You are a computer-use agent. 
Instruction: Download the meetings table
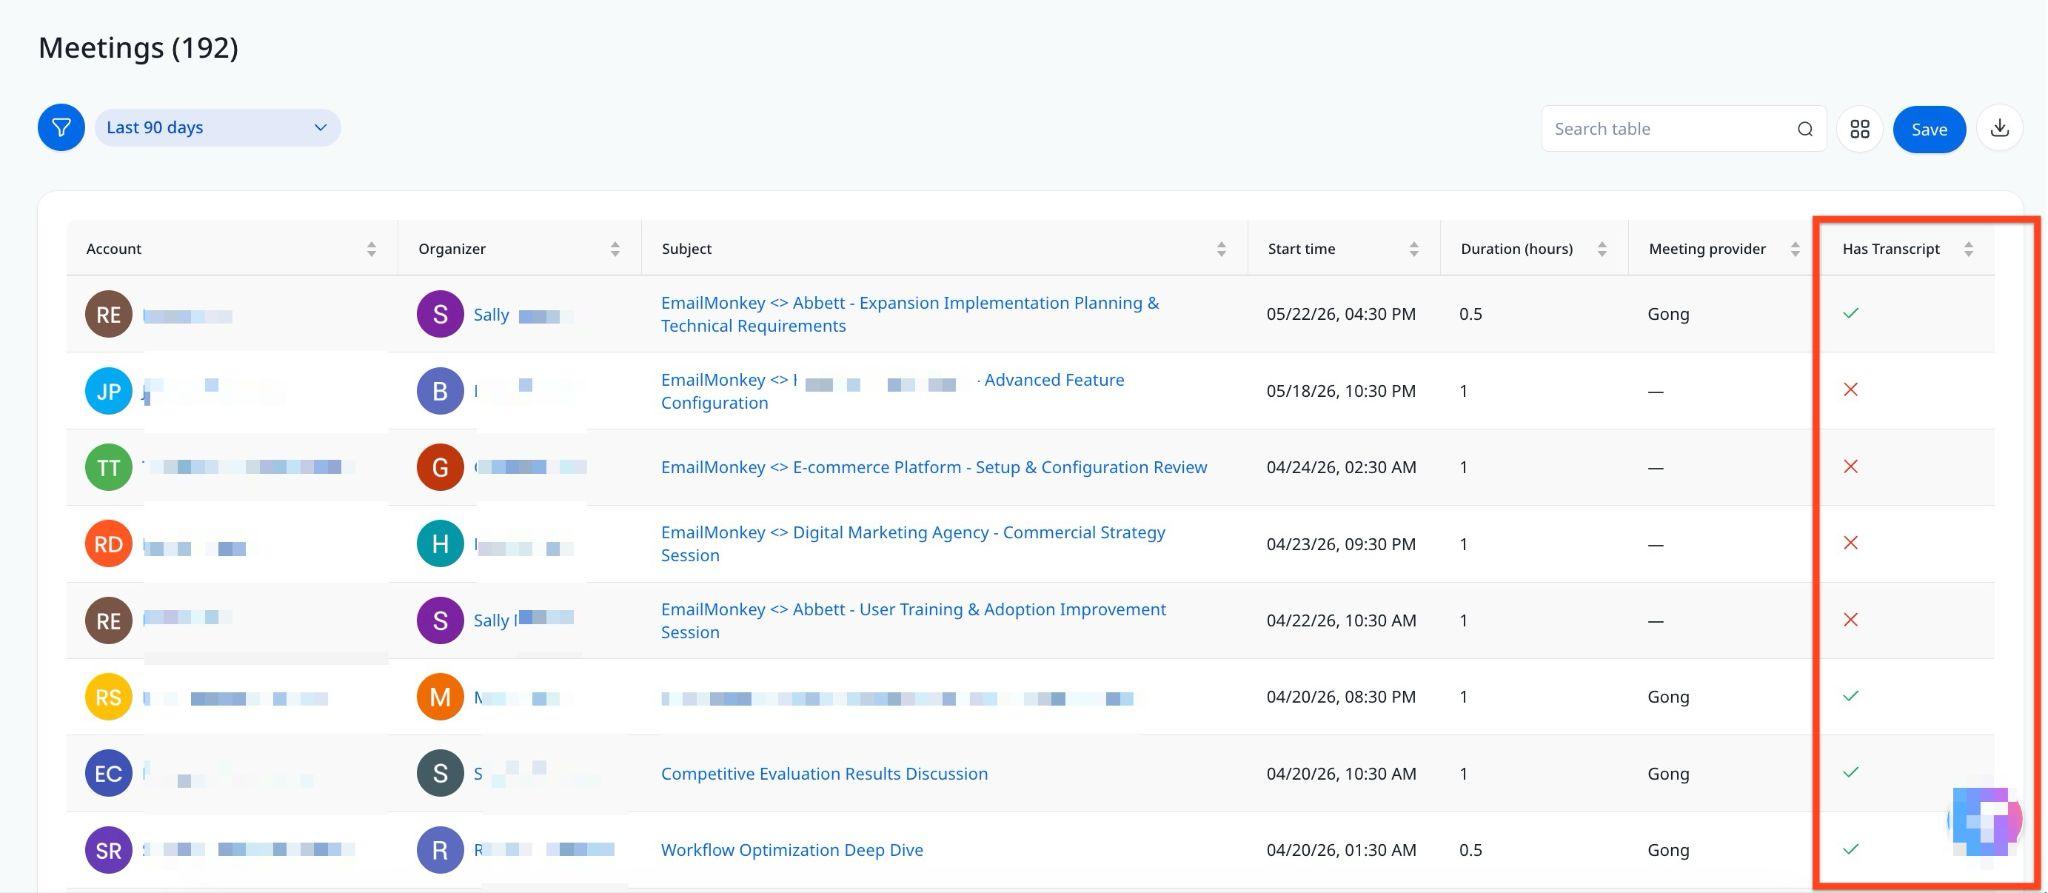1999,128
